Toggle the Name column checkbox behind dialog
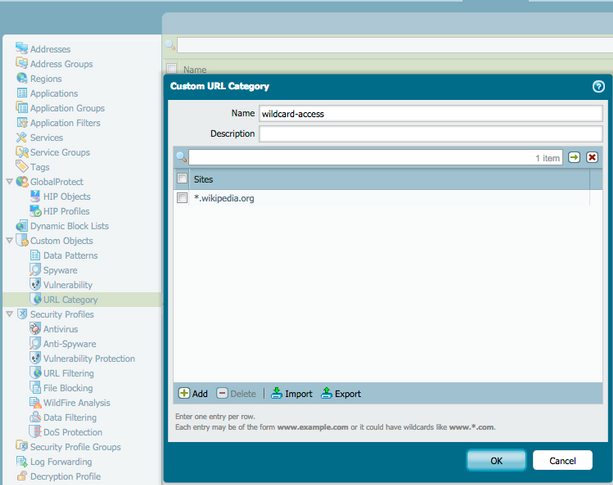The width and height of the screenshot is (613, 485). pyautogui.click(x=171, y=69)
